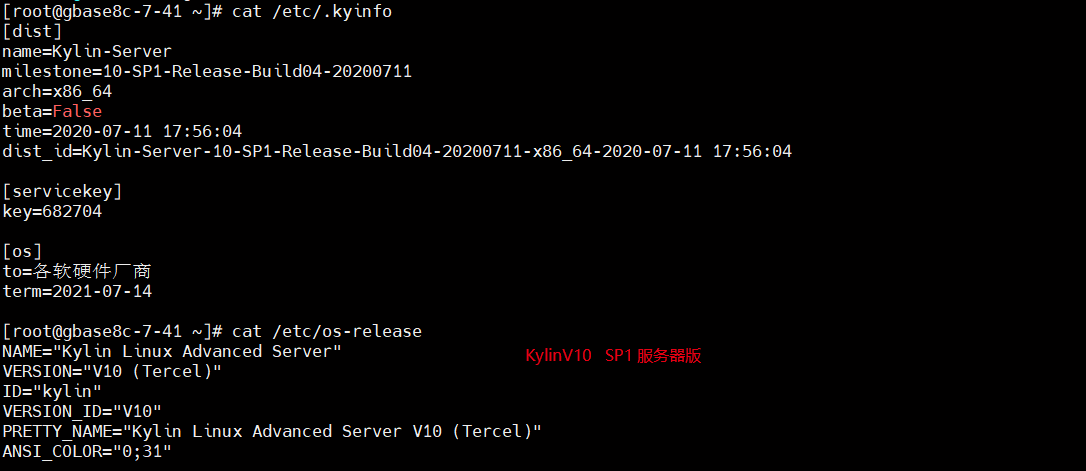Screen dimensions: 1086x471
Task: Click the term=2021-07-14 line
Action: coord(77,292)
